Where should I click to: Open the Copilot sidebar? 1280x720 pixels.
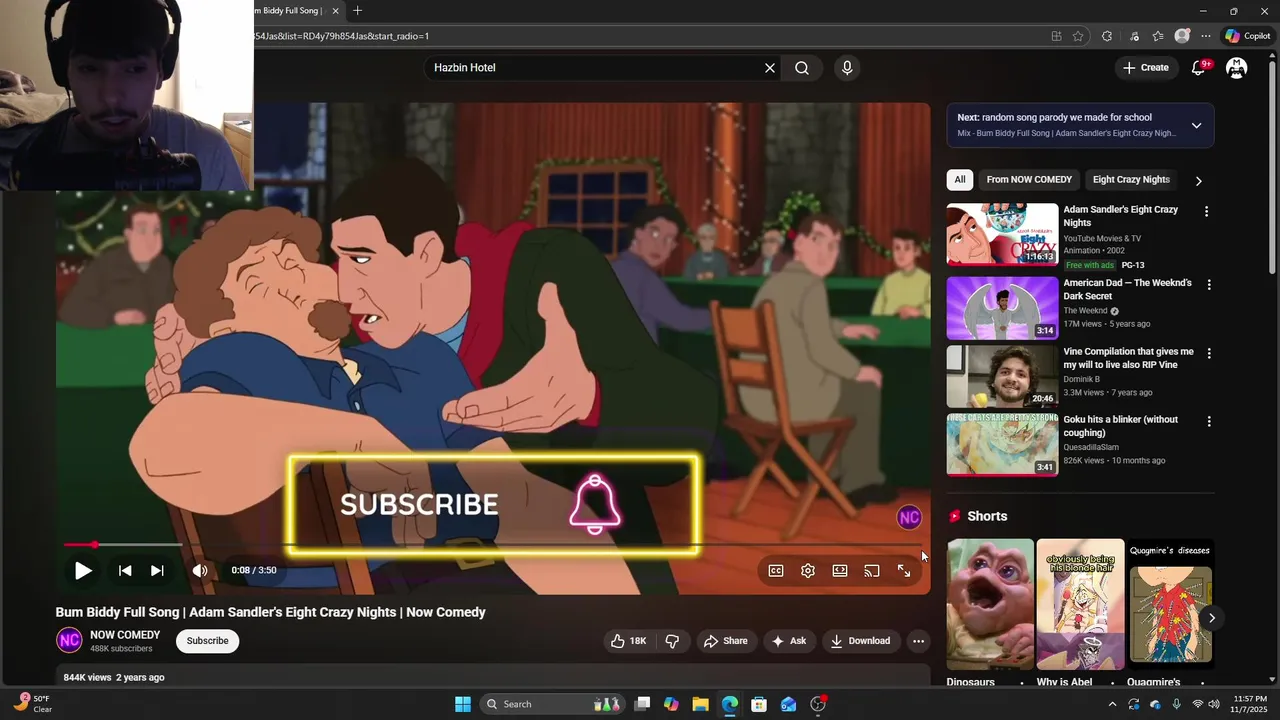pyautogui.click(x=1248, y=36)
